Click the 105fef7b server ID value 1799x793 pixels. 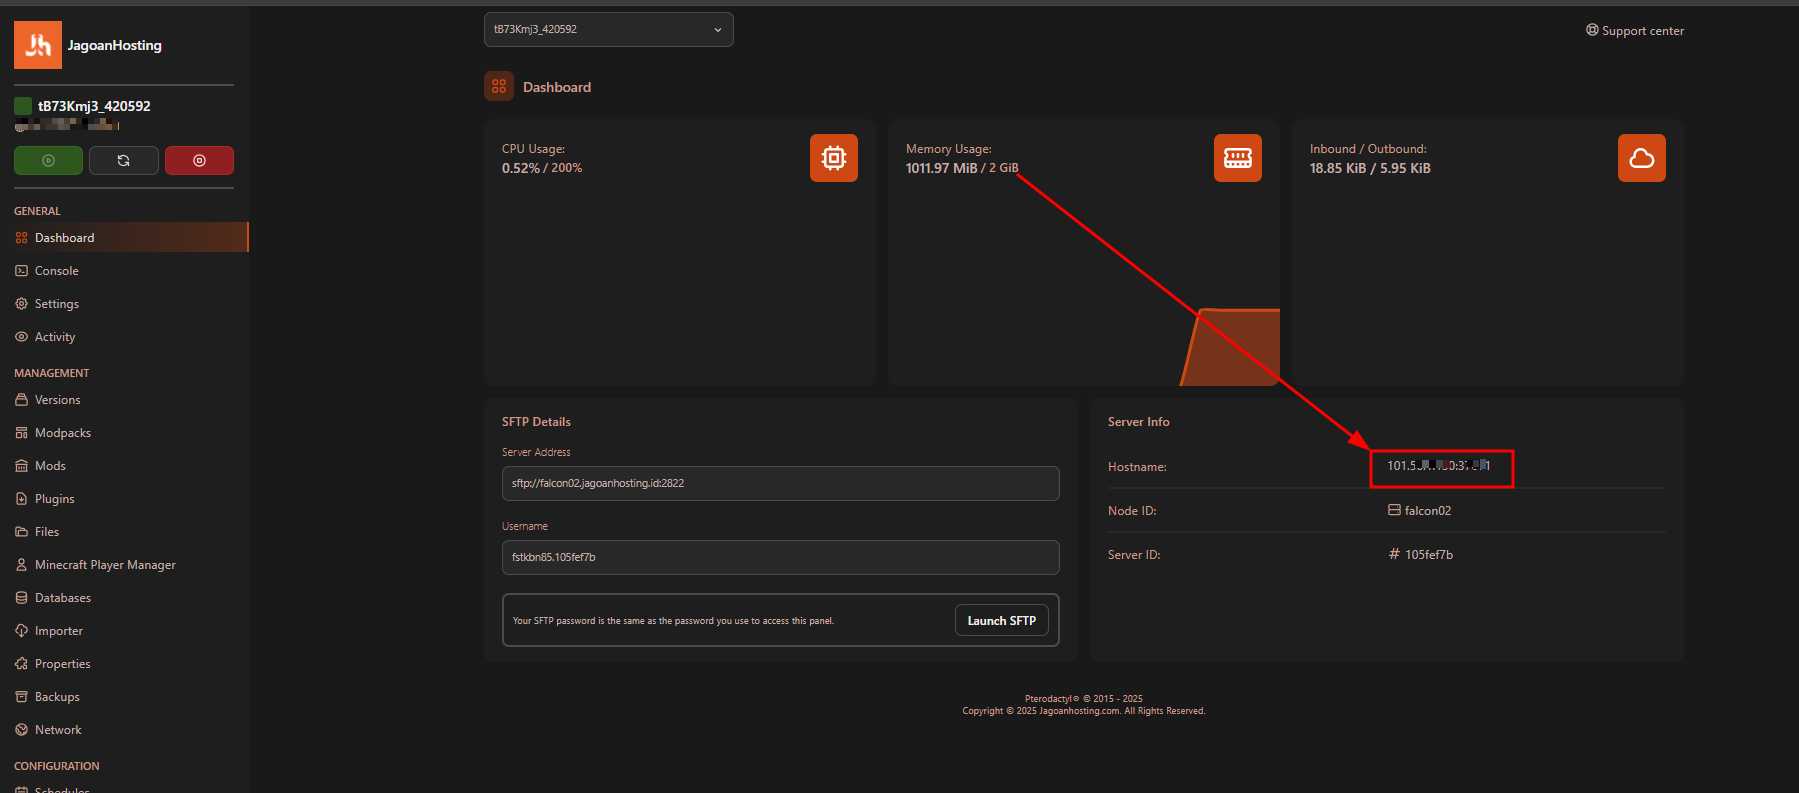click(1429, 554)
